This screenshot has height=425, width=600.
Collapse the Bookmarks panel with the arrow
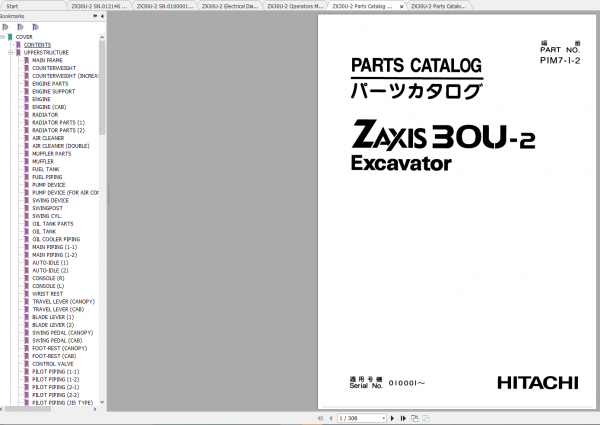pyautogui.click(x=102, y=16)
